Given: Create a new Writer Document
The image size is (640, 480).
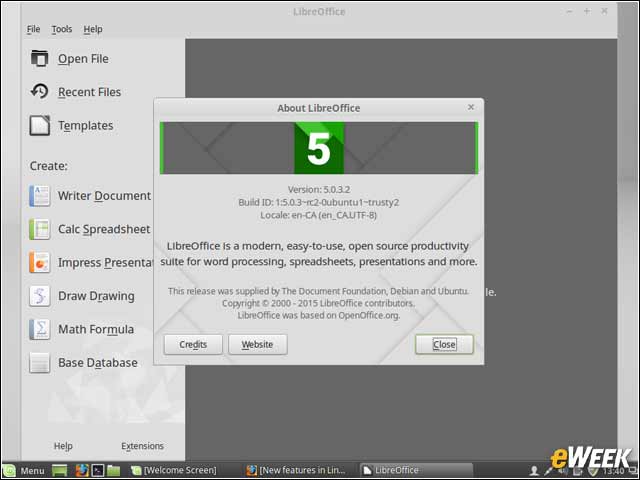Looking at the screenshot, I should coord(104,196).
